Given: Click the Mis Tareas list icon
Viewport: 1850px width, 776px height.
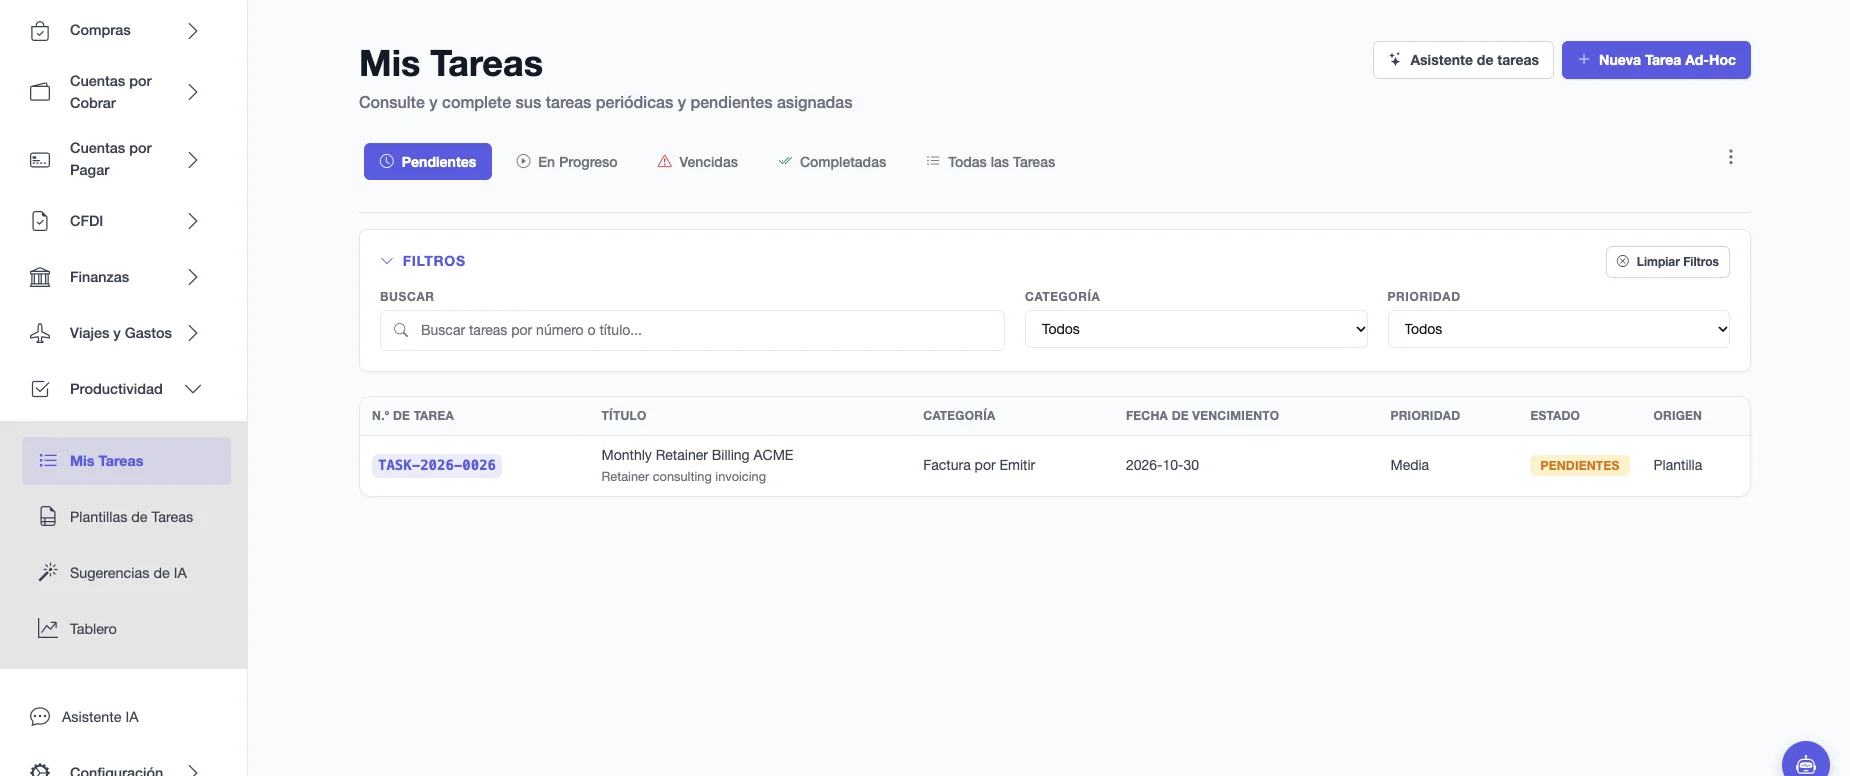Looking at the screenshot, I should point(48,461).
